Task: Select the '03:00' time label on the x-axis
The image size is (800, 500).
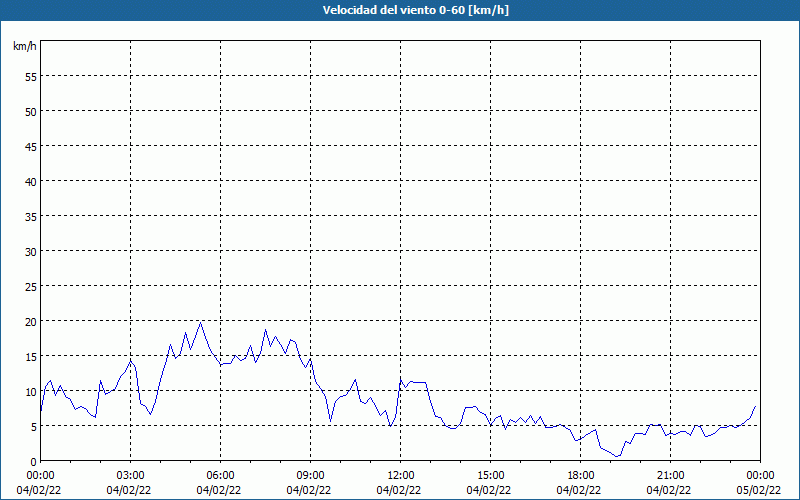Action: (131, 476)
